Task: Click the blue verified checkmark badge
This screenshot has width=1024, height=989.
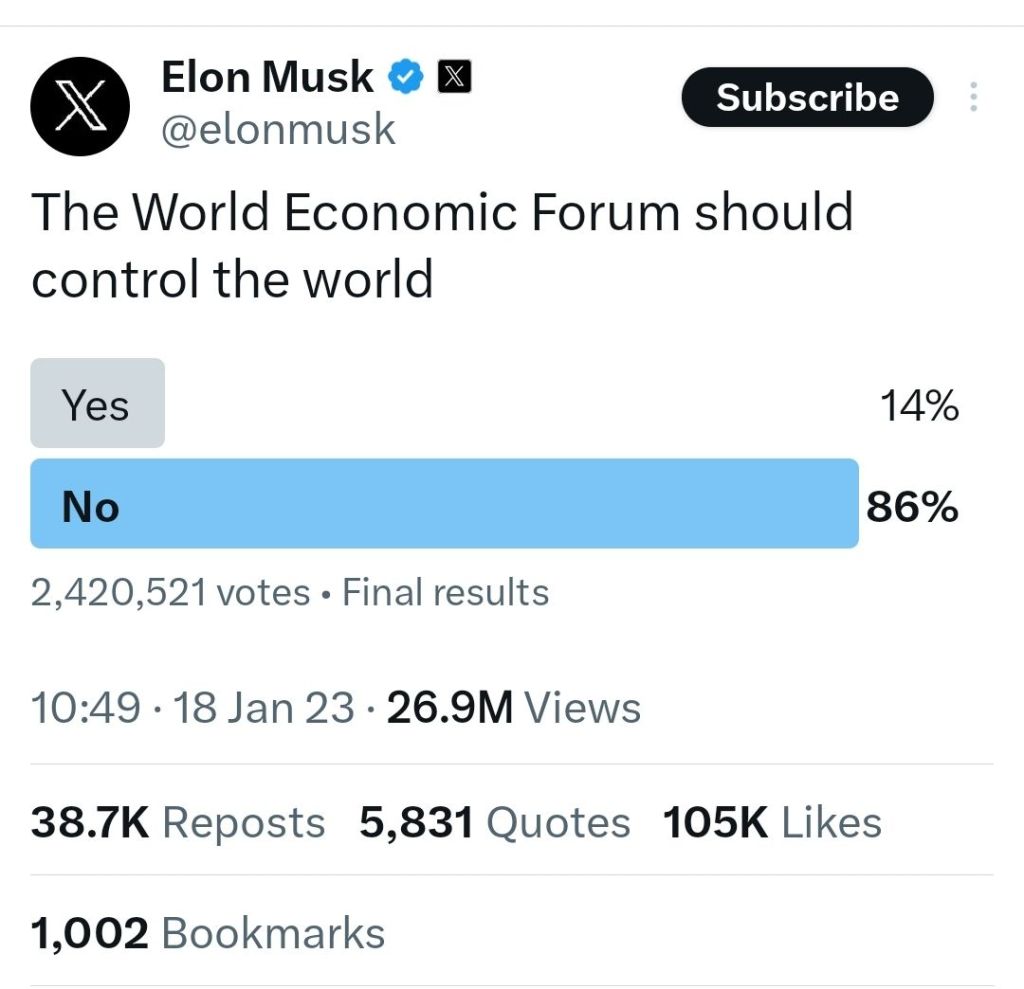Action: 406,77
